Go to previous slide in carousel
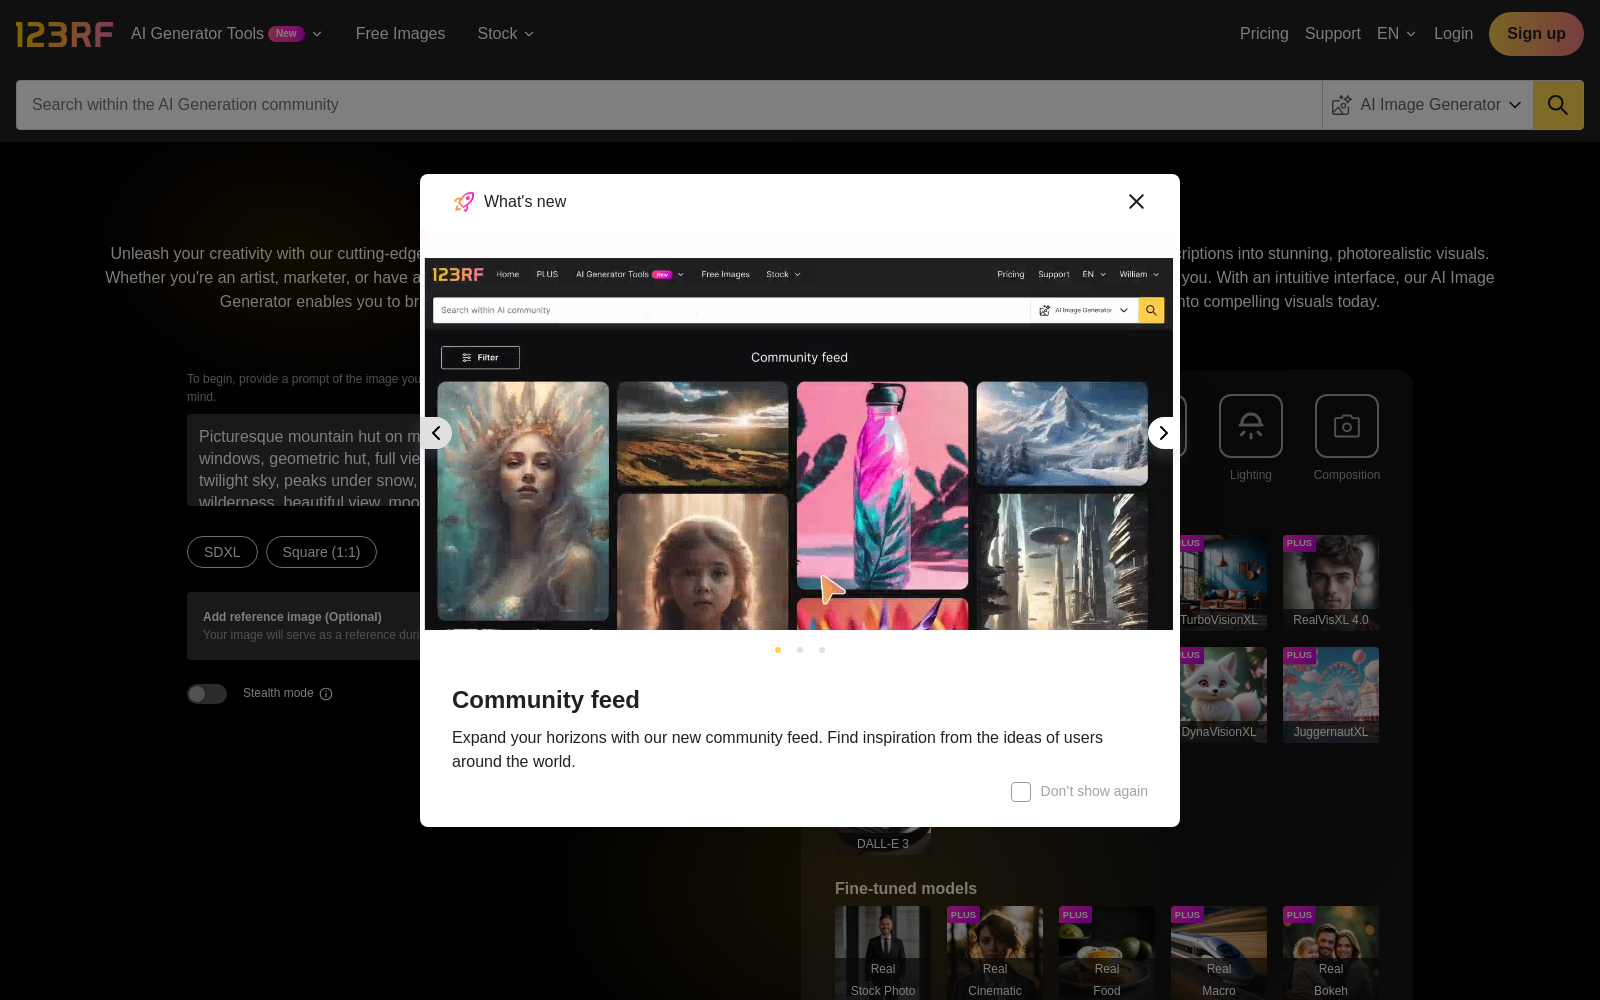 pos(436,433)
